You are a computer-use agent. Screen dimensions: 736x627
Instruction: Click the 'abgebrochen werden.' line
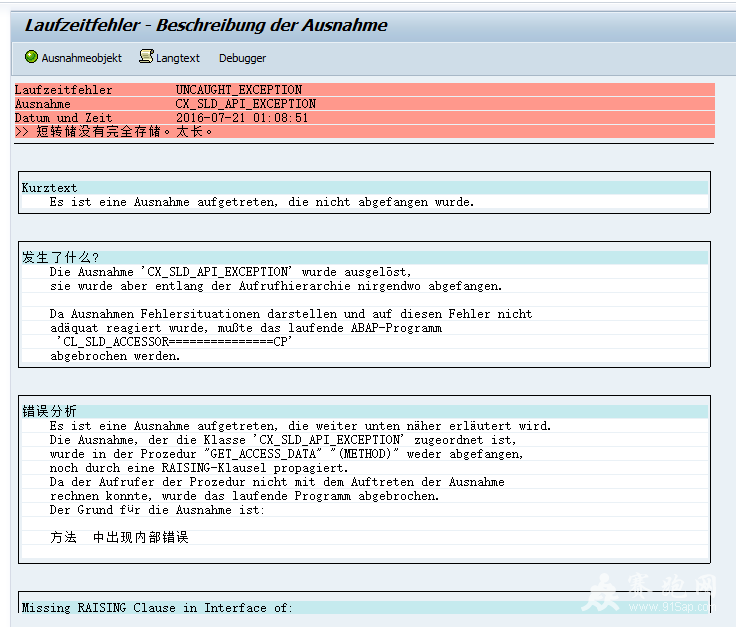click(x=115, y=356)
